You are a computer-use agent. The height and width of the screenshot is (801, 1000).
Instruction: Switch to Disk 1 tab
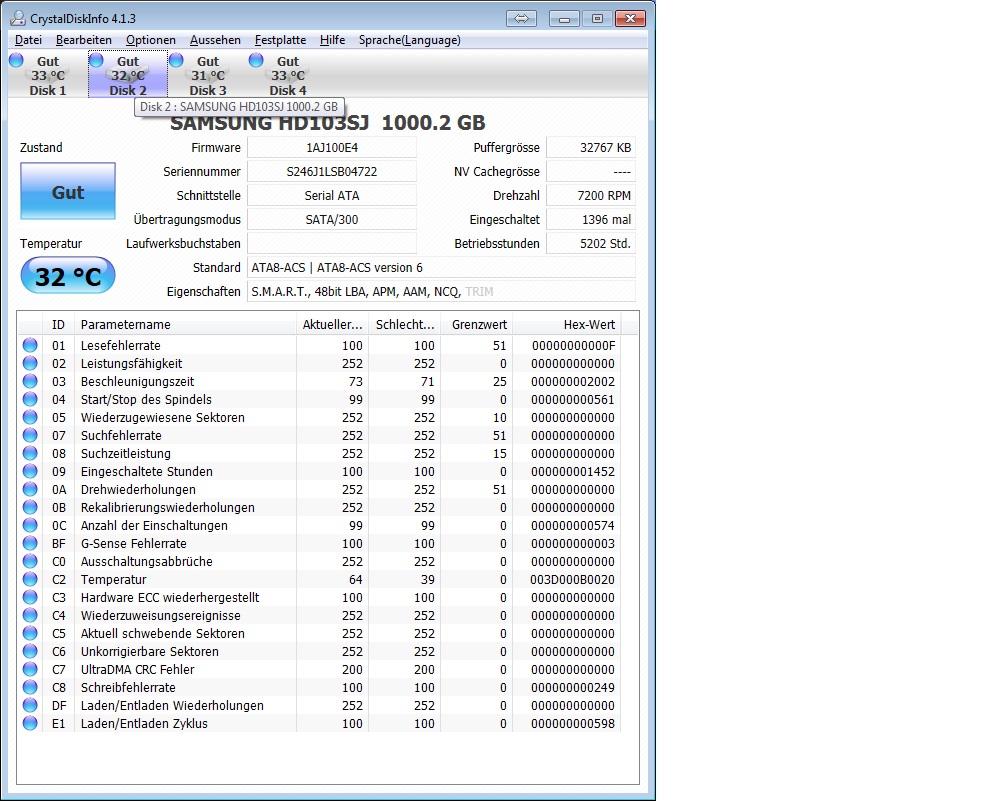48,75
